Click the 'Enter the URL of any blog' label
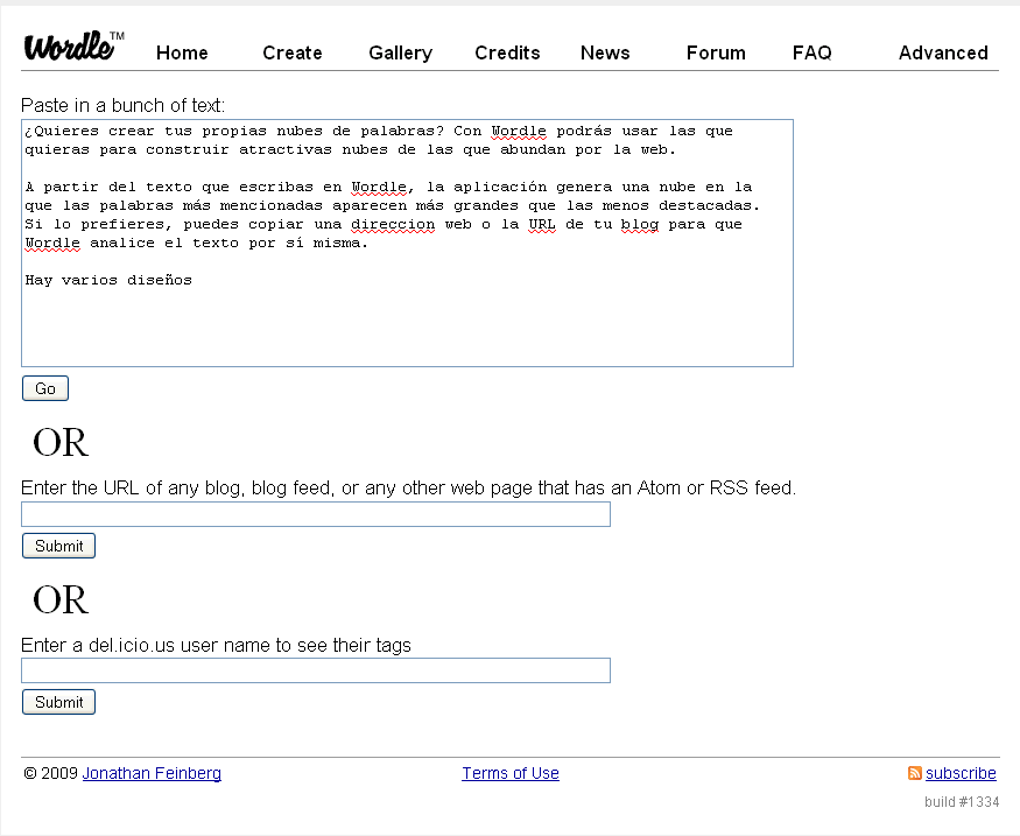 (409, 488)
